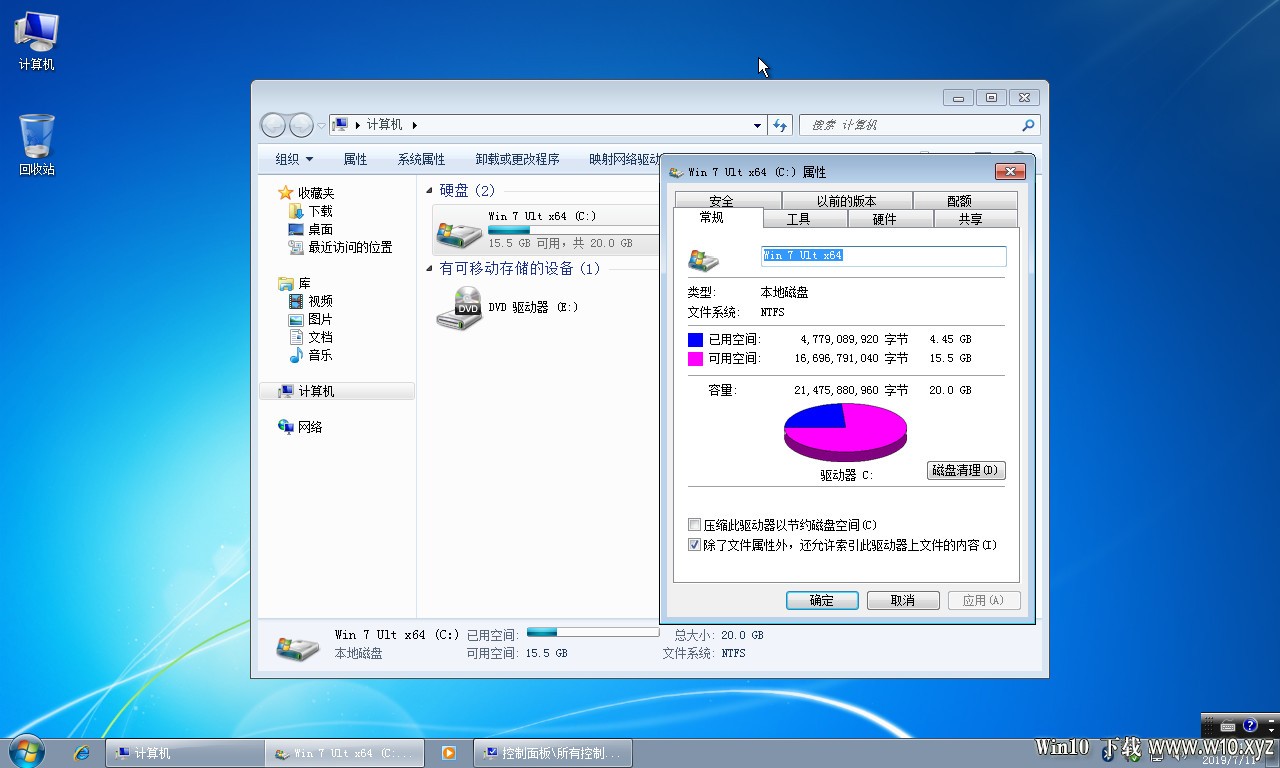Click the 桌面 icon in sidebar

coord(296,229)
